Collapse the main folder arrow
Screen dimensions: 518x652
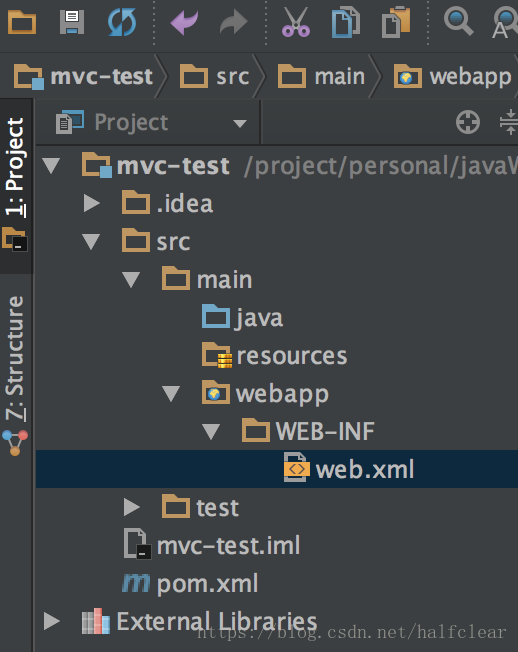pyautogui.click(x=131, y=280)
